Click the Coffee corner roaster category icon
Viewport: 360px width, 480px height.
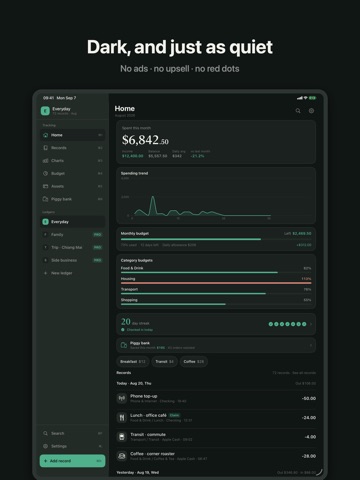(x=122, y=456)
